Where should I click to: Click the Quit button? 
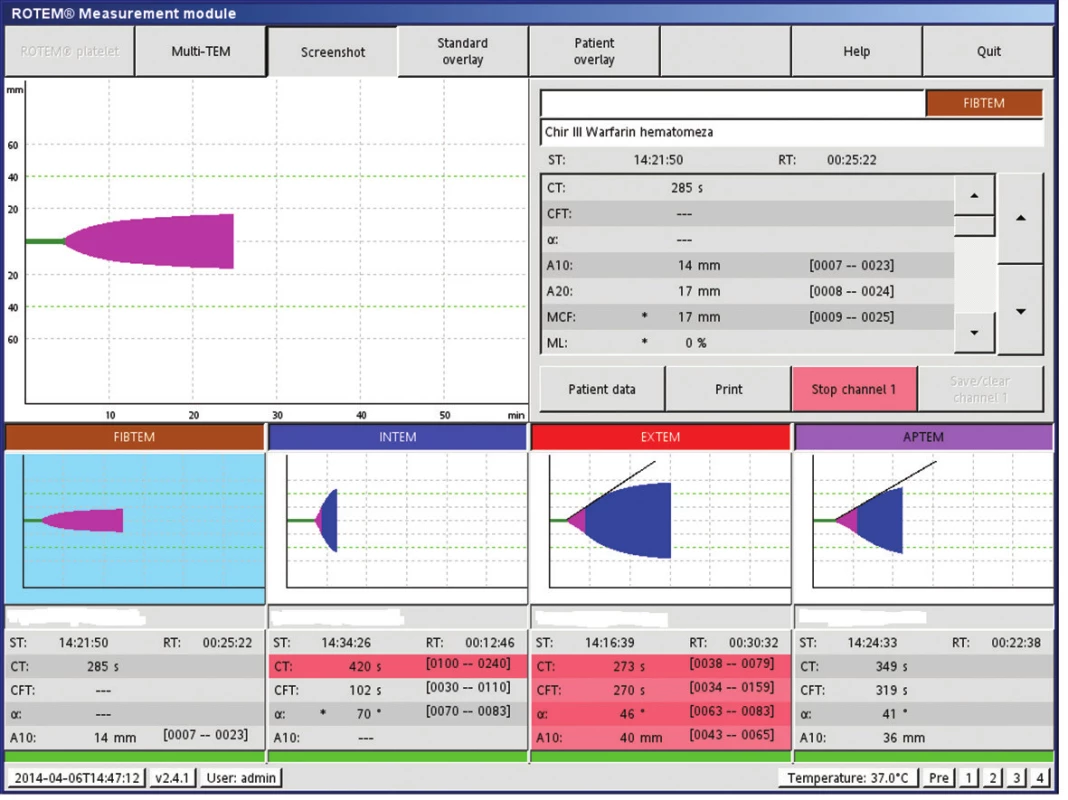pos(988,52)
